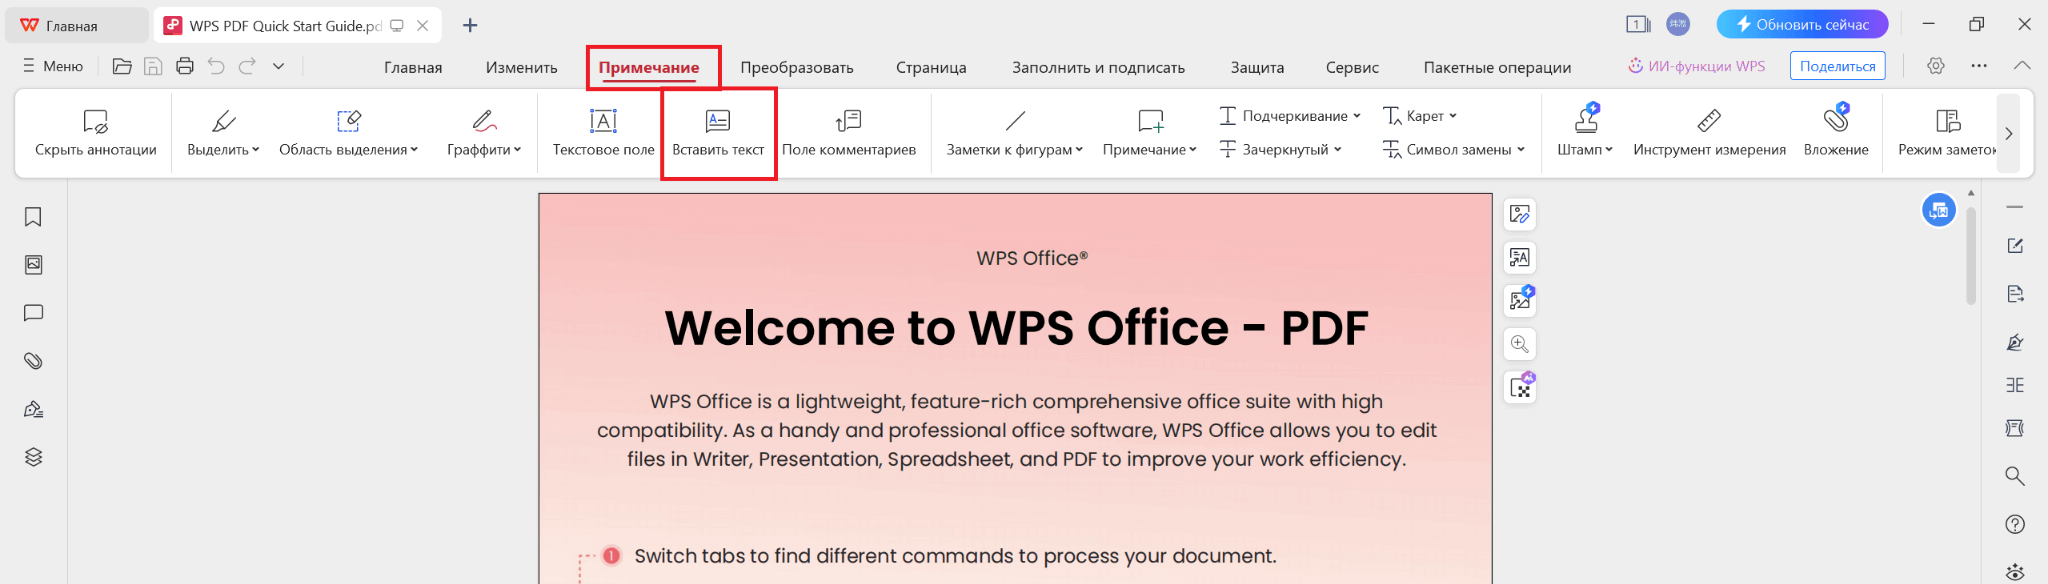This screenshot has width=2048, height=584.
Task: Open the layers panel in left sidebar
Action: [33, 457]
